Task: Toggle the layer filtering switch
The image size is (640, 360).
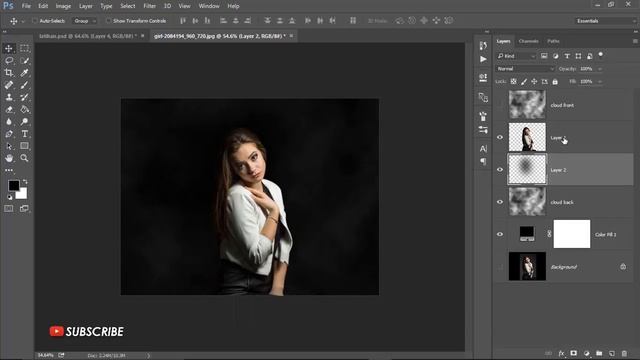Action: click(x=601, y=55)
